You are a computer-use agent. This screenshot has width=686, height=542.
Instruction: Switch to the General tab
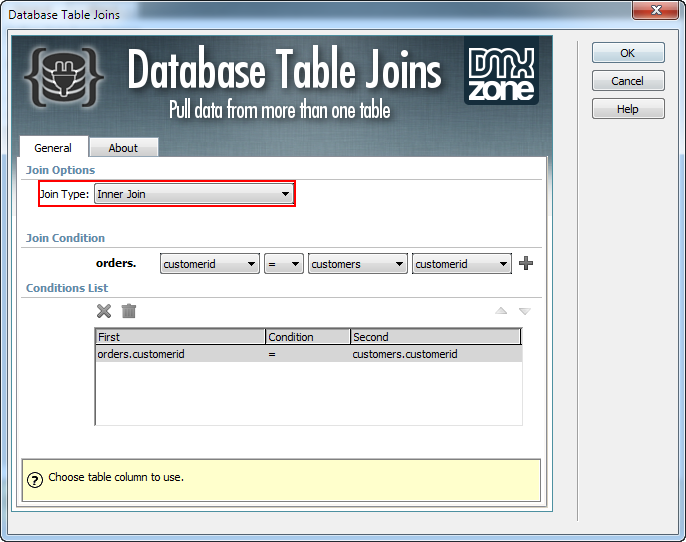click(x=53, y=147)
